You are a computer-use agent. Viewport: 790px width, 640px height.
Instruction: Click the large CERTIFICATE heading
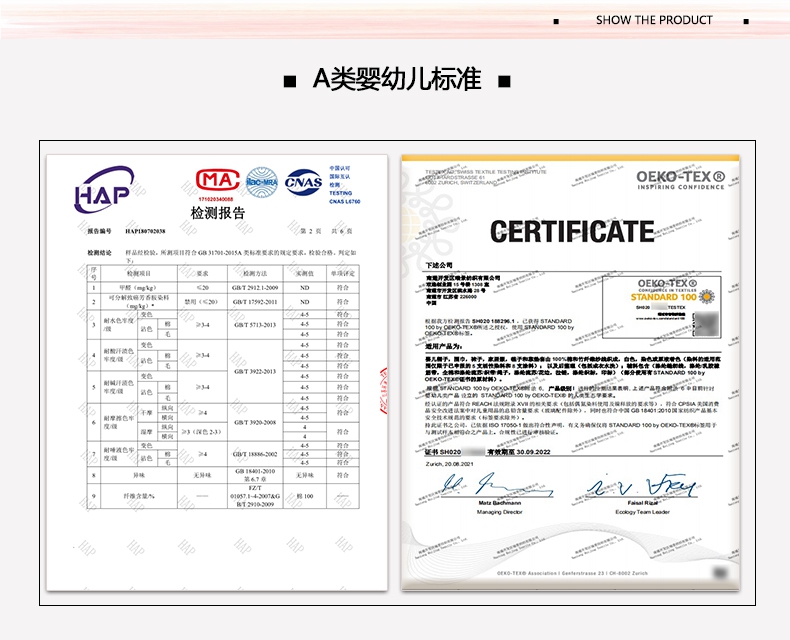point(571,232)
